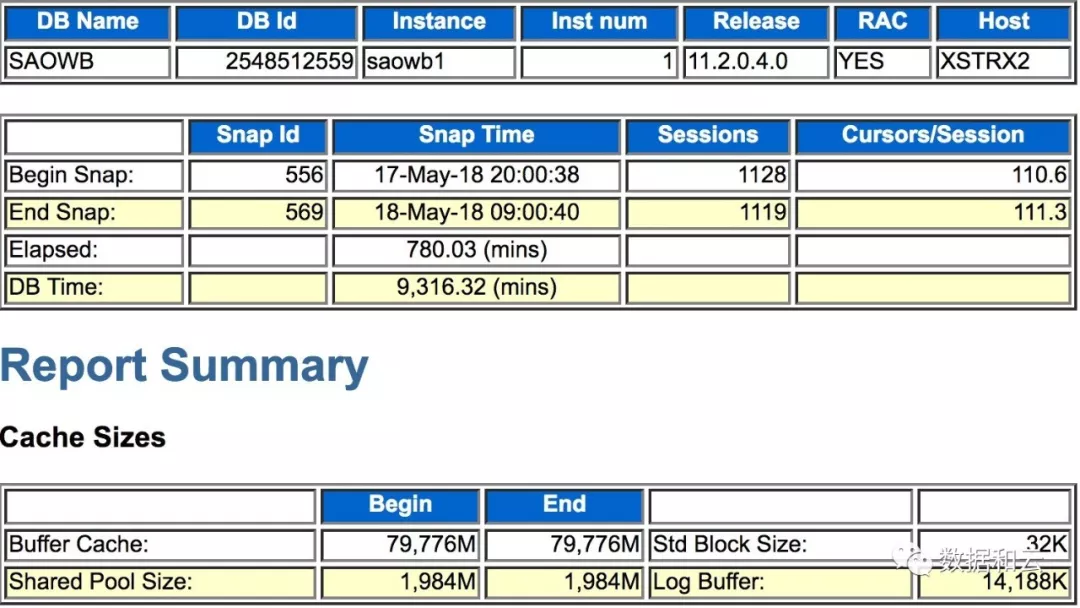Click the Elapsed value 780.03 (mins)

pos(477,250)
